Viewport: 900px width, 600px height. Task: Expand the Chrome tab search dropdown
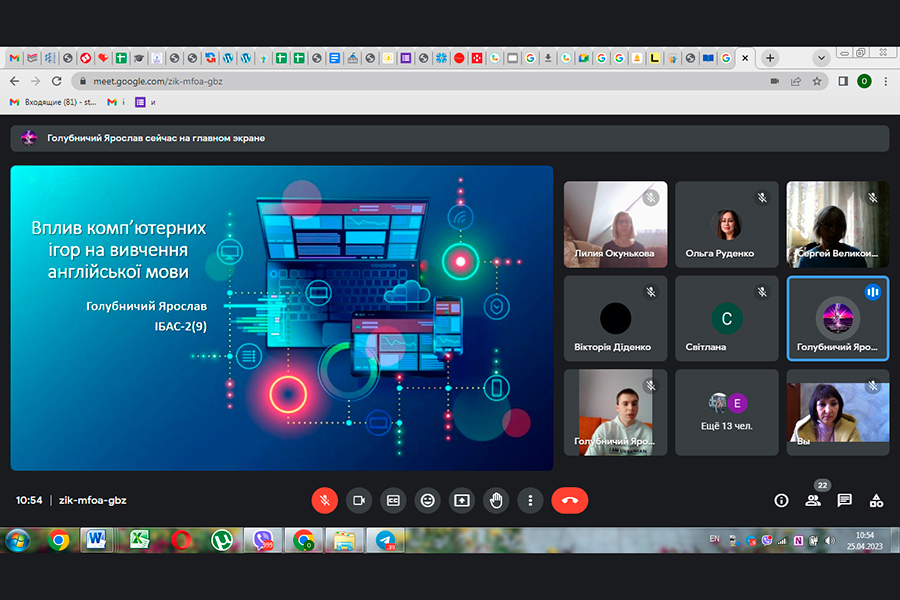point(821,58)
